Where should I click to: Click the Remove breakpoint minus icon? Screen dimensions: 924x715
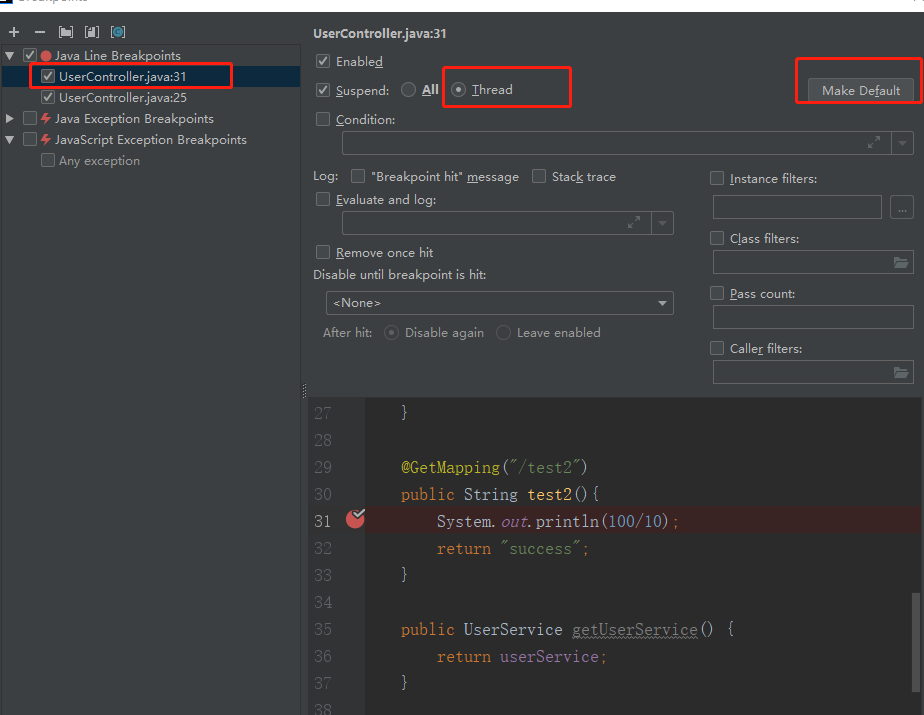point(40,33)
